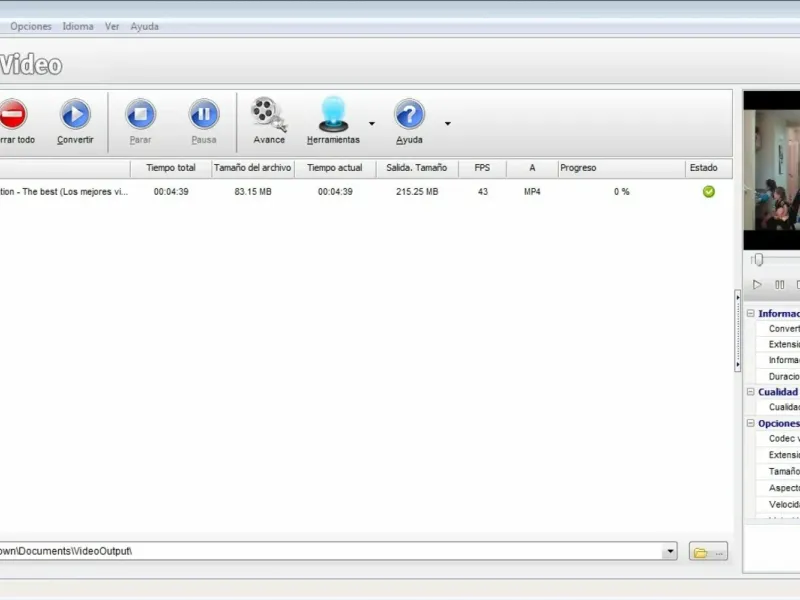Click the 215.25 MB output size cell
The width and height of the screenshot is (800, 600).
[x=417, y=192]
